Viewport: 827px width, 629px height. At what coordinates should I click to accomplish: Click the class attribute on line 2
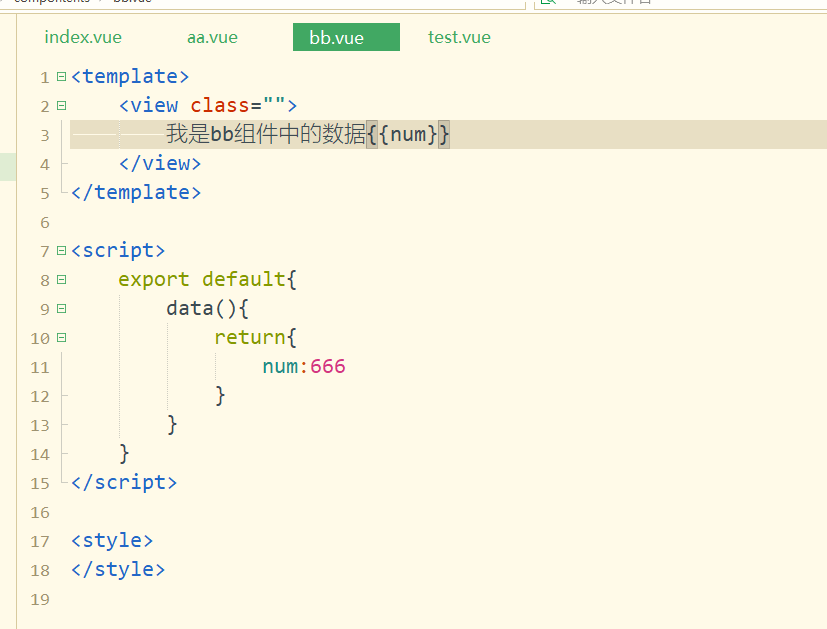(x=219, y=105)
